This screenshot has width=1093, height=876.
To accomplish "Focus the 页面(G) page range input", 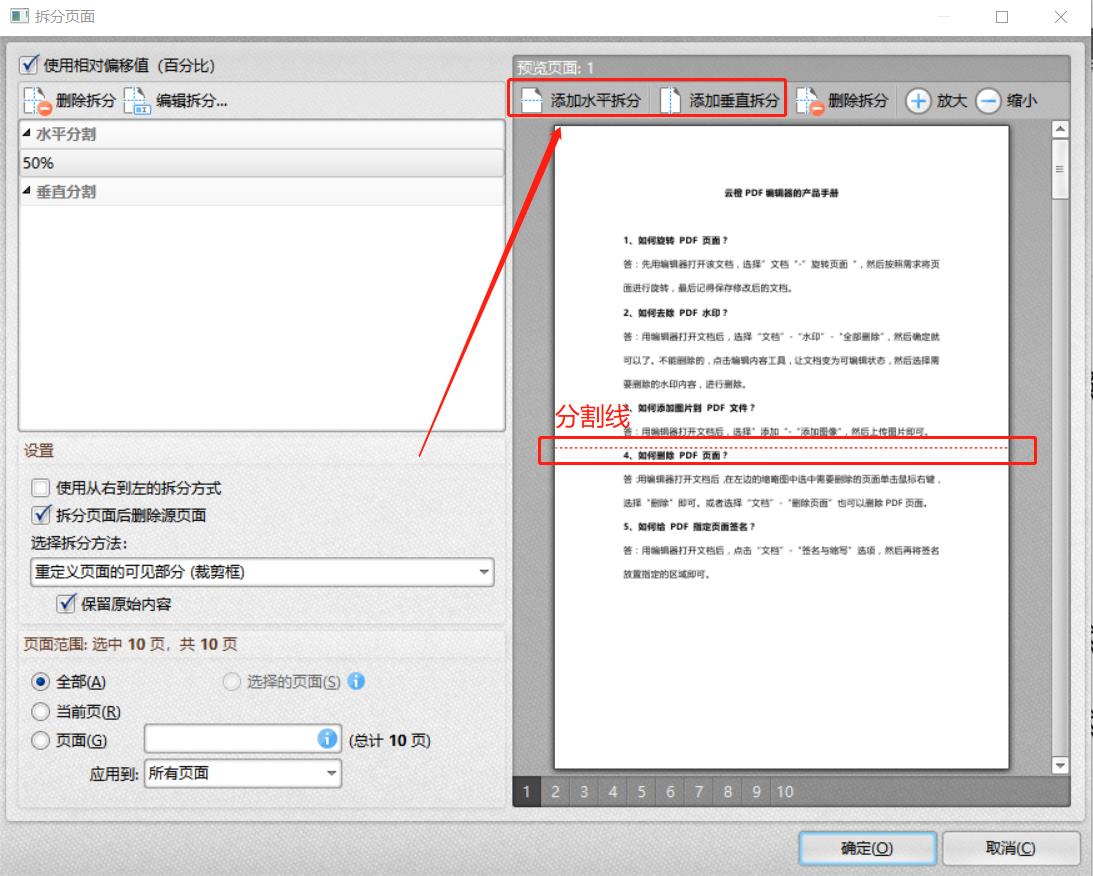I will click(x=243, y=739).
